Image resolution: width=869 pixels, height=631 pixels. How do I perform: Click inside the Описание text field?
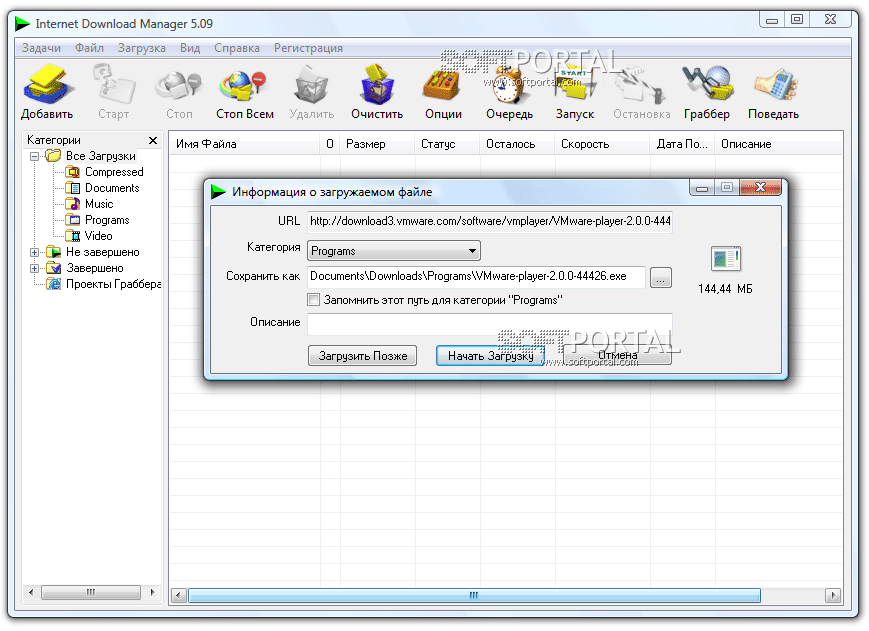(490, 324)
